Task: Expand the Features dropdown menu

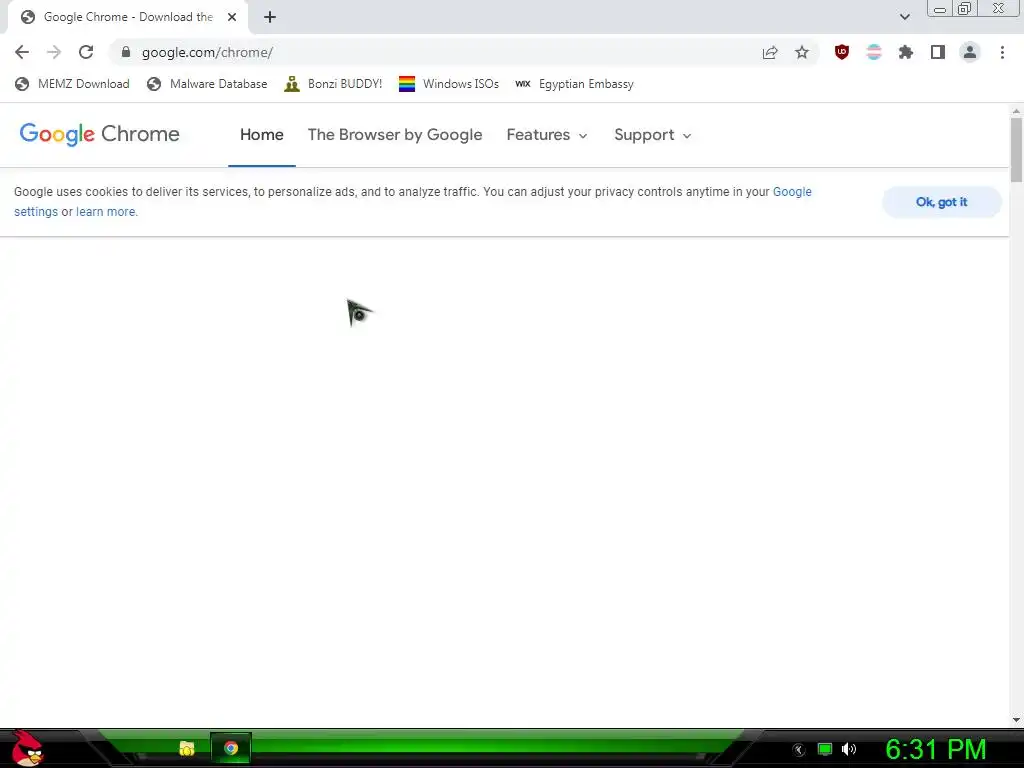Action: tap(547, 135)
